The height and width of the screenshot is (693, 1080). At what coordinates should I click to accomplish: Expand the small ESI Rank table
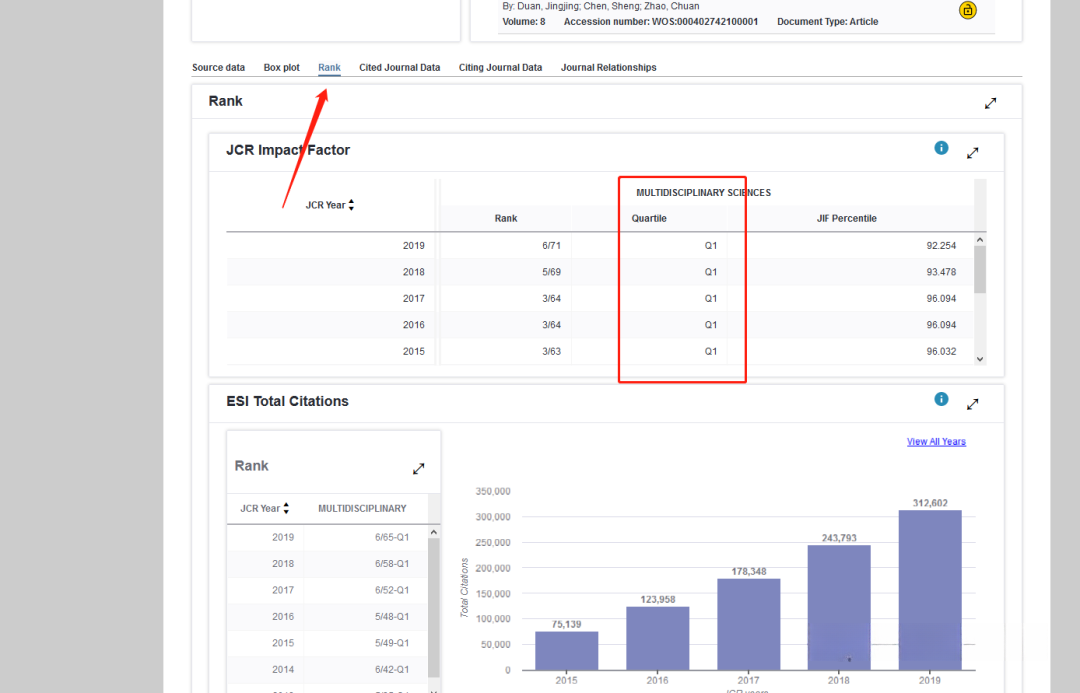[418, 468]
